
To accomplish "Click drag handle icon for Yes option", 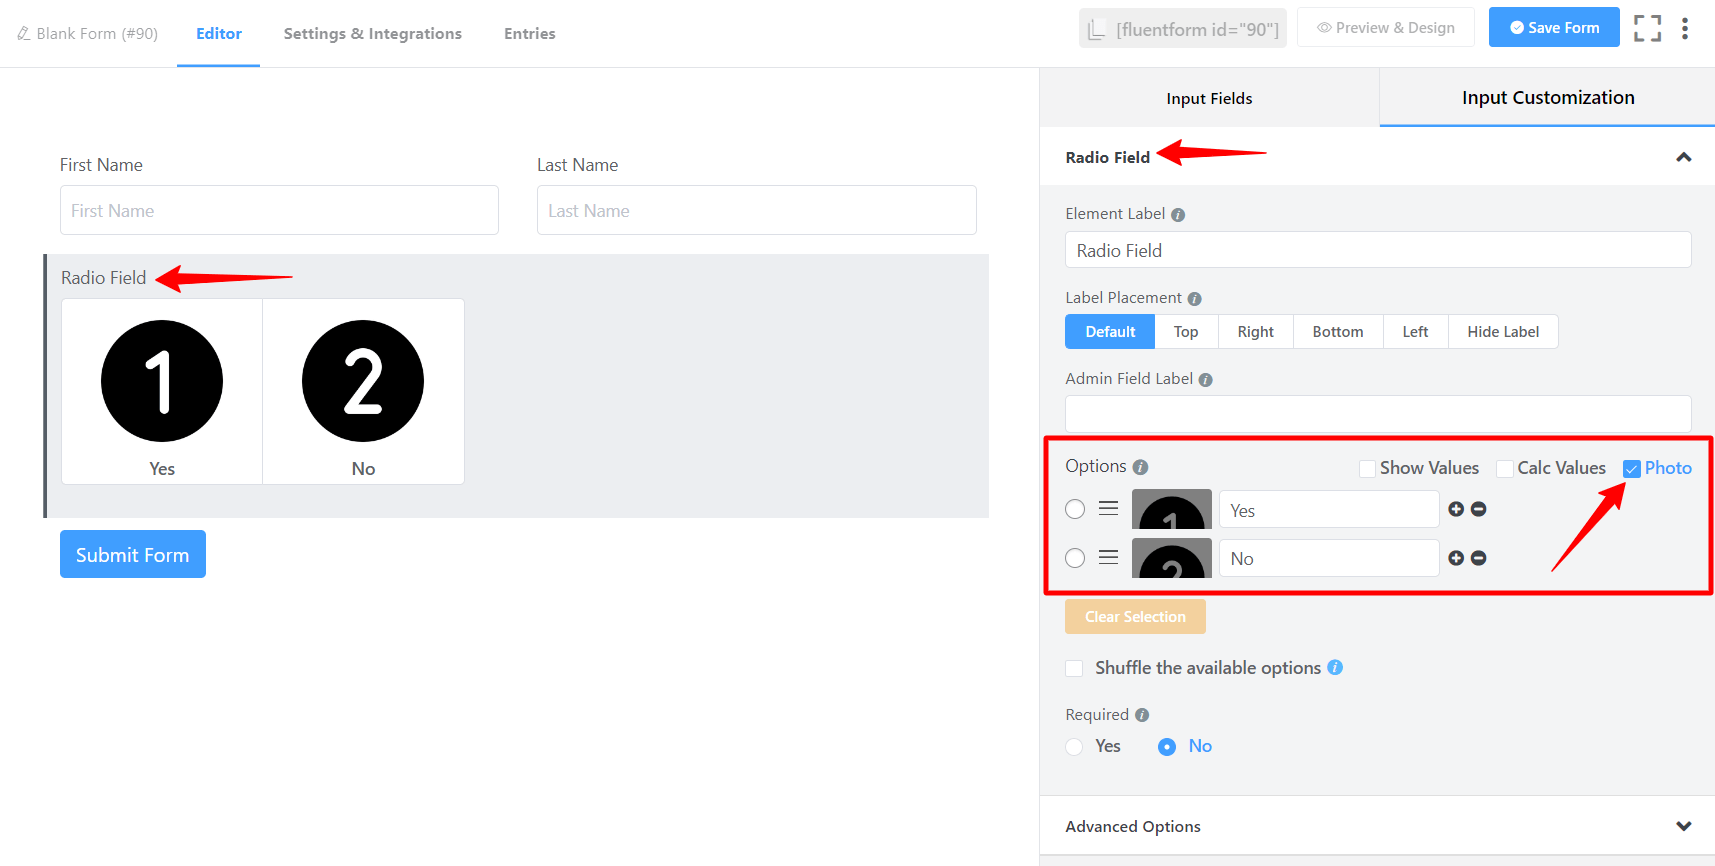I will point(1108,509).
